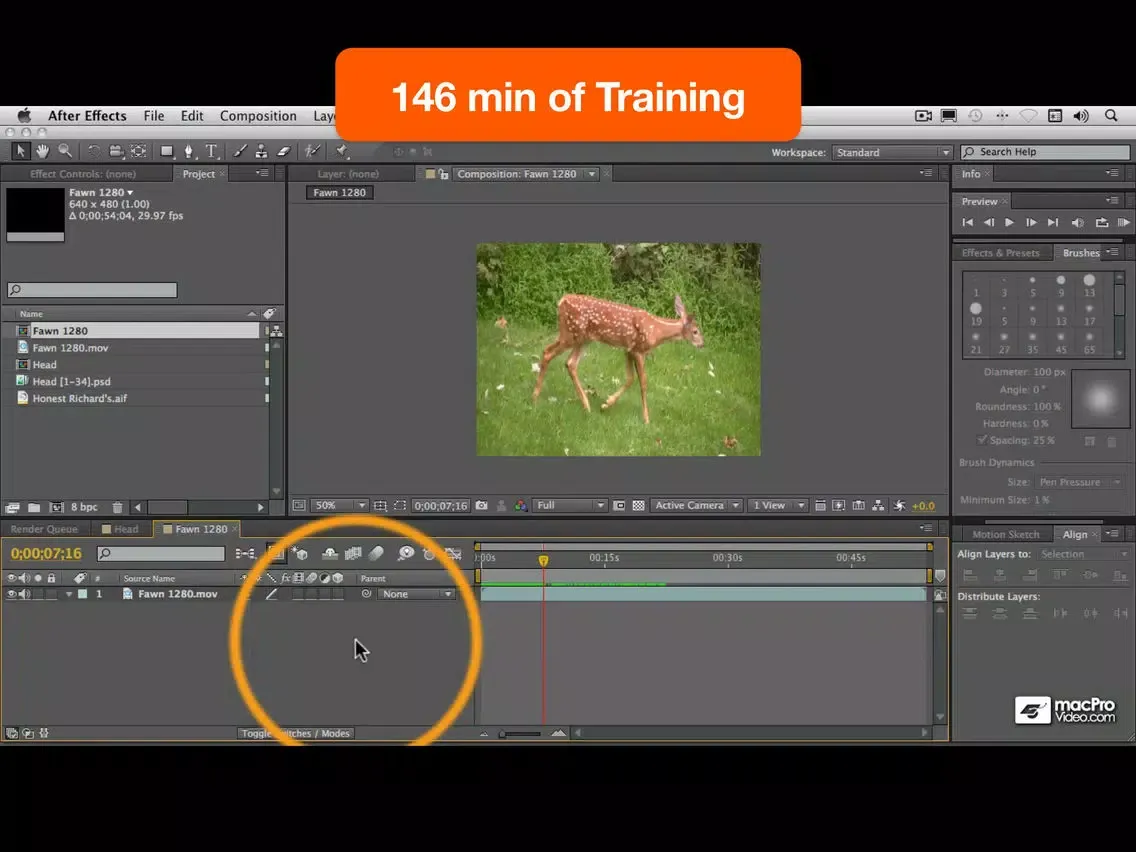
Task: Delete selected project item with trash icon
Action: (117, 507)
